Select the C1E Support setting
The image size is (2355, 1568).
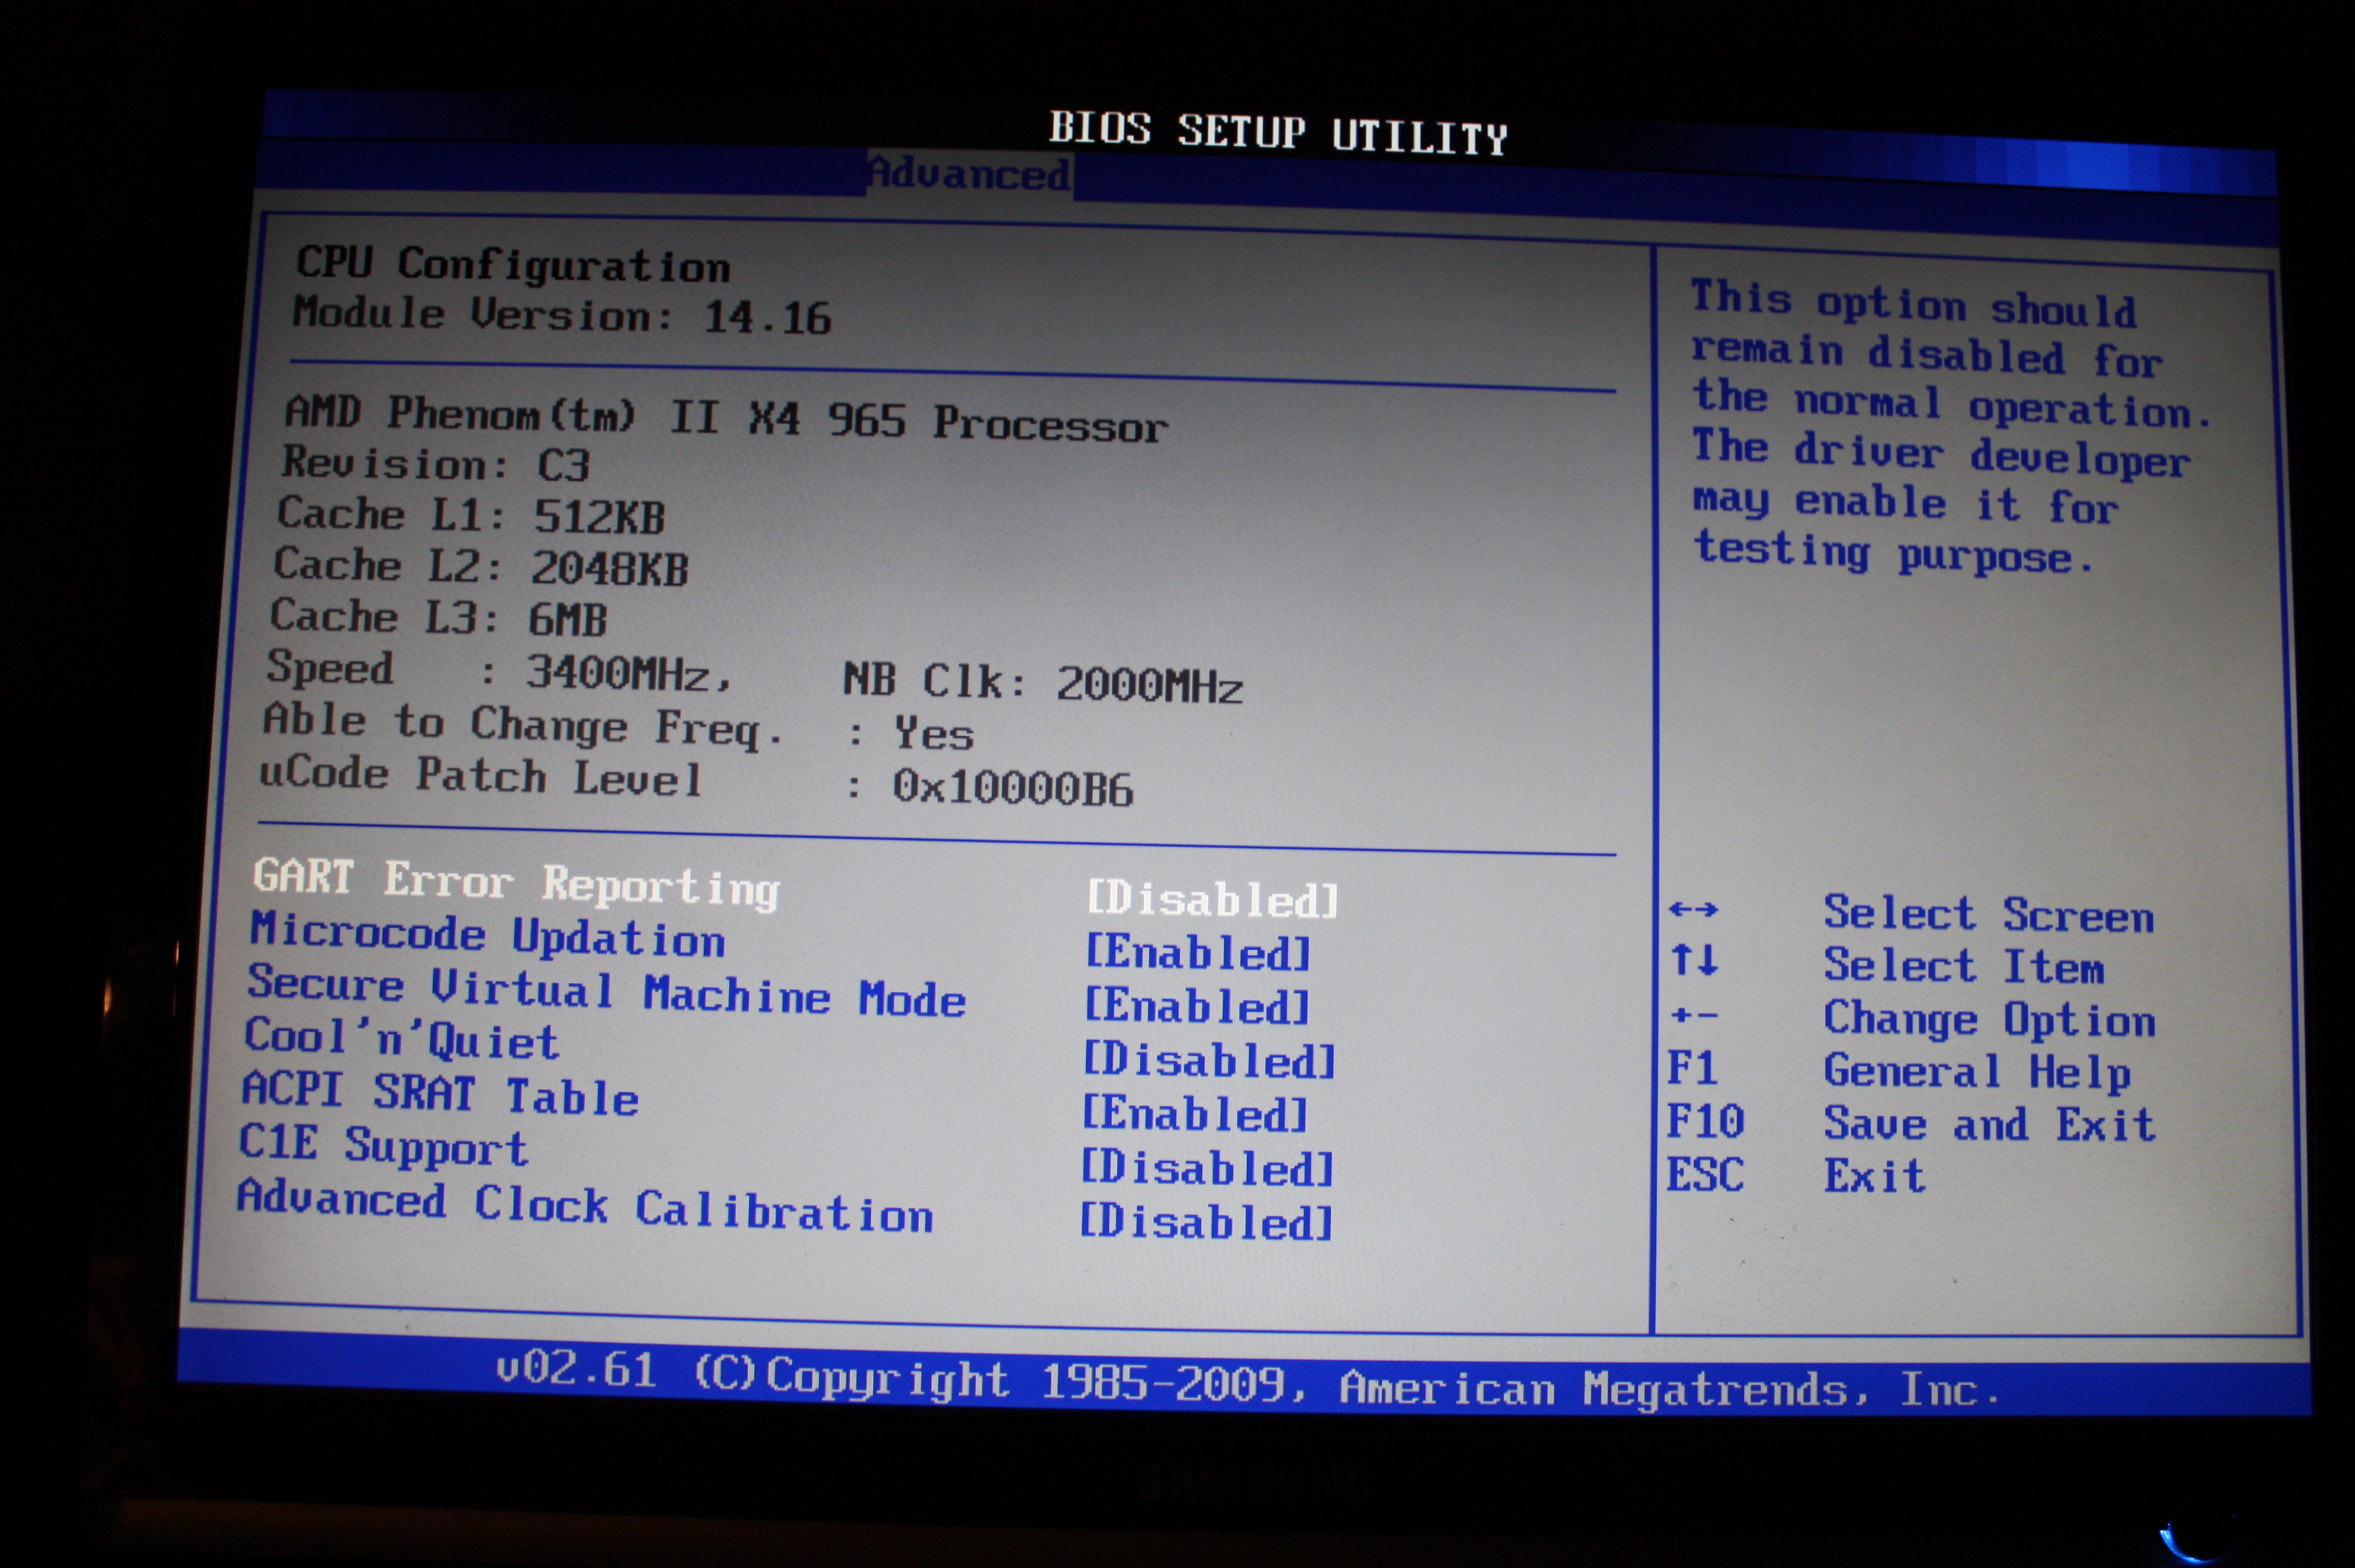click(383, 1146)
